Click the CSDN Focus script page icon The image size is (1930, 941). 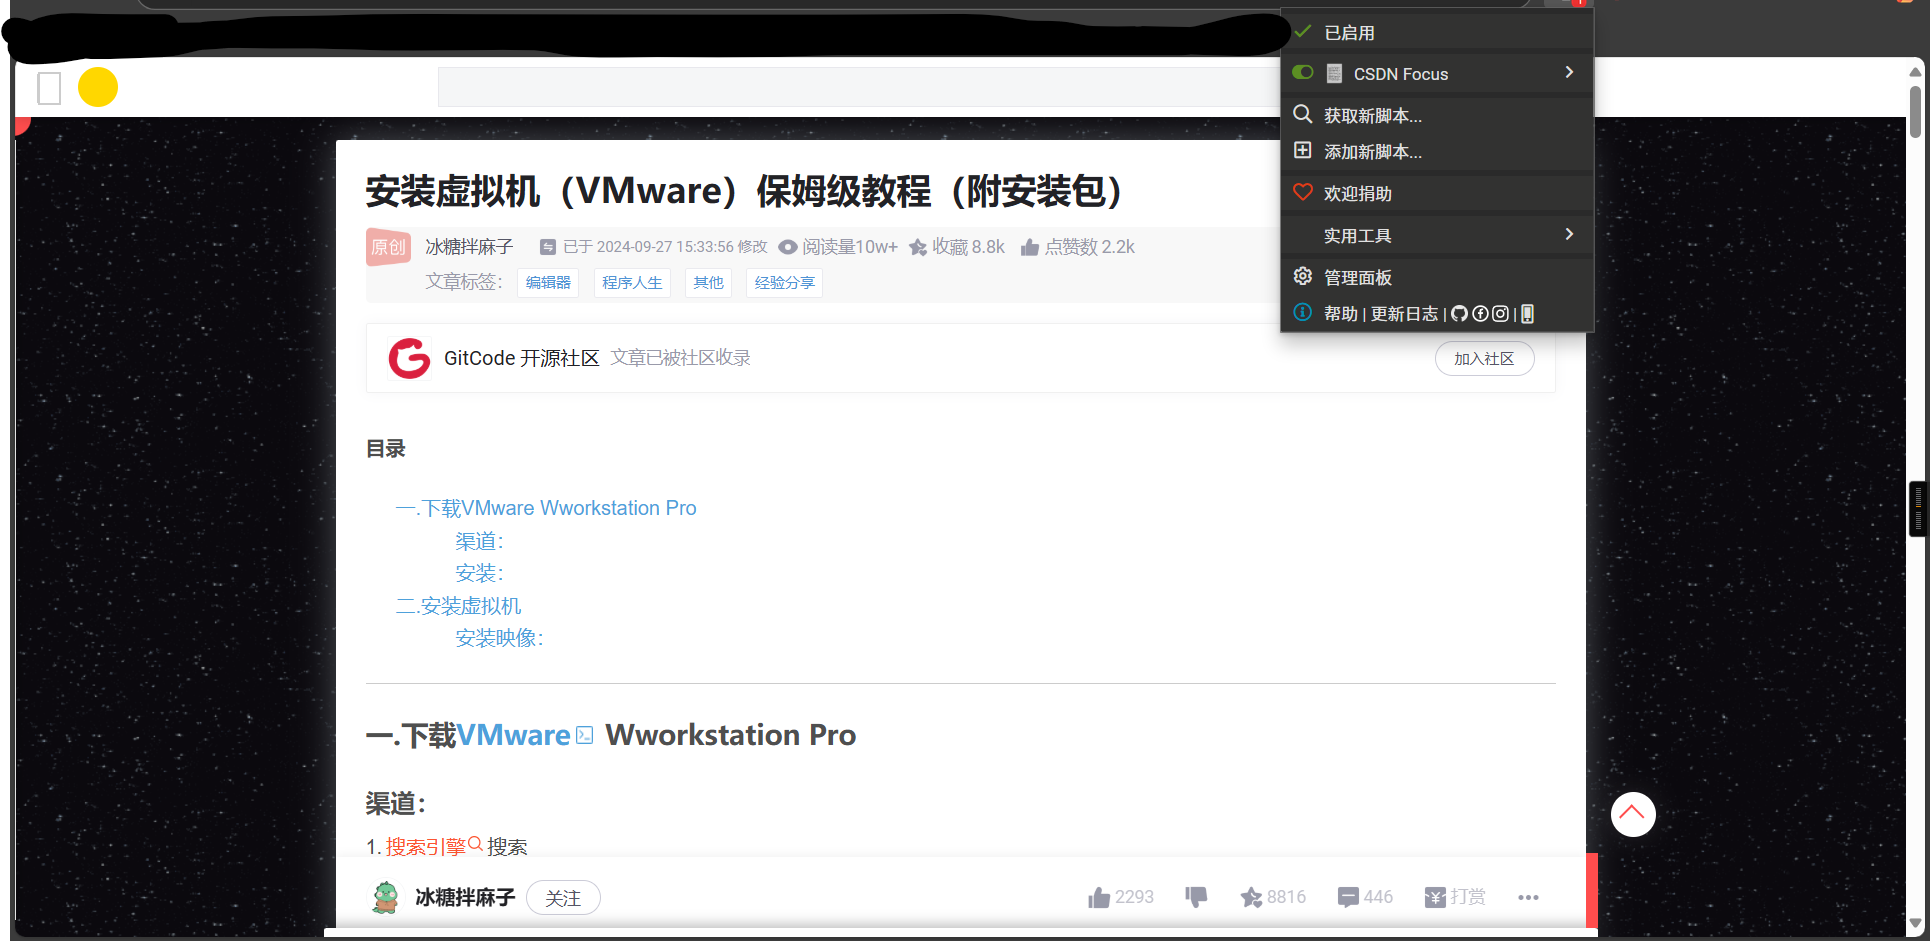1334,73
